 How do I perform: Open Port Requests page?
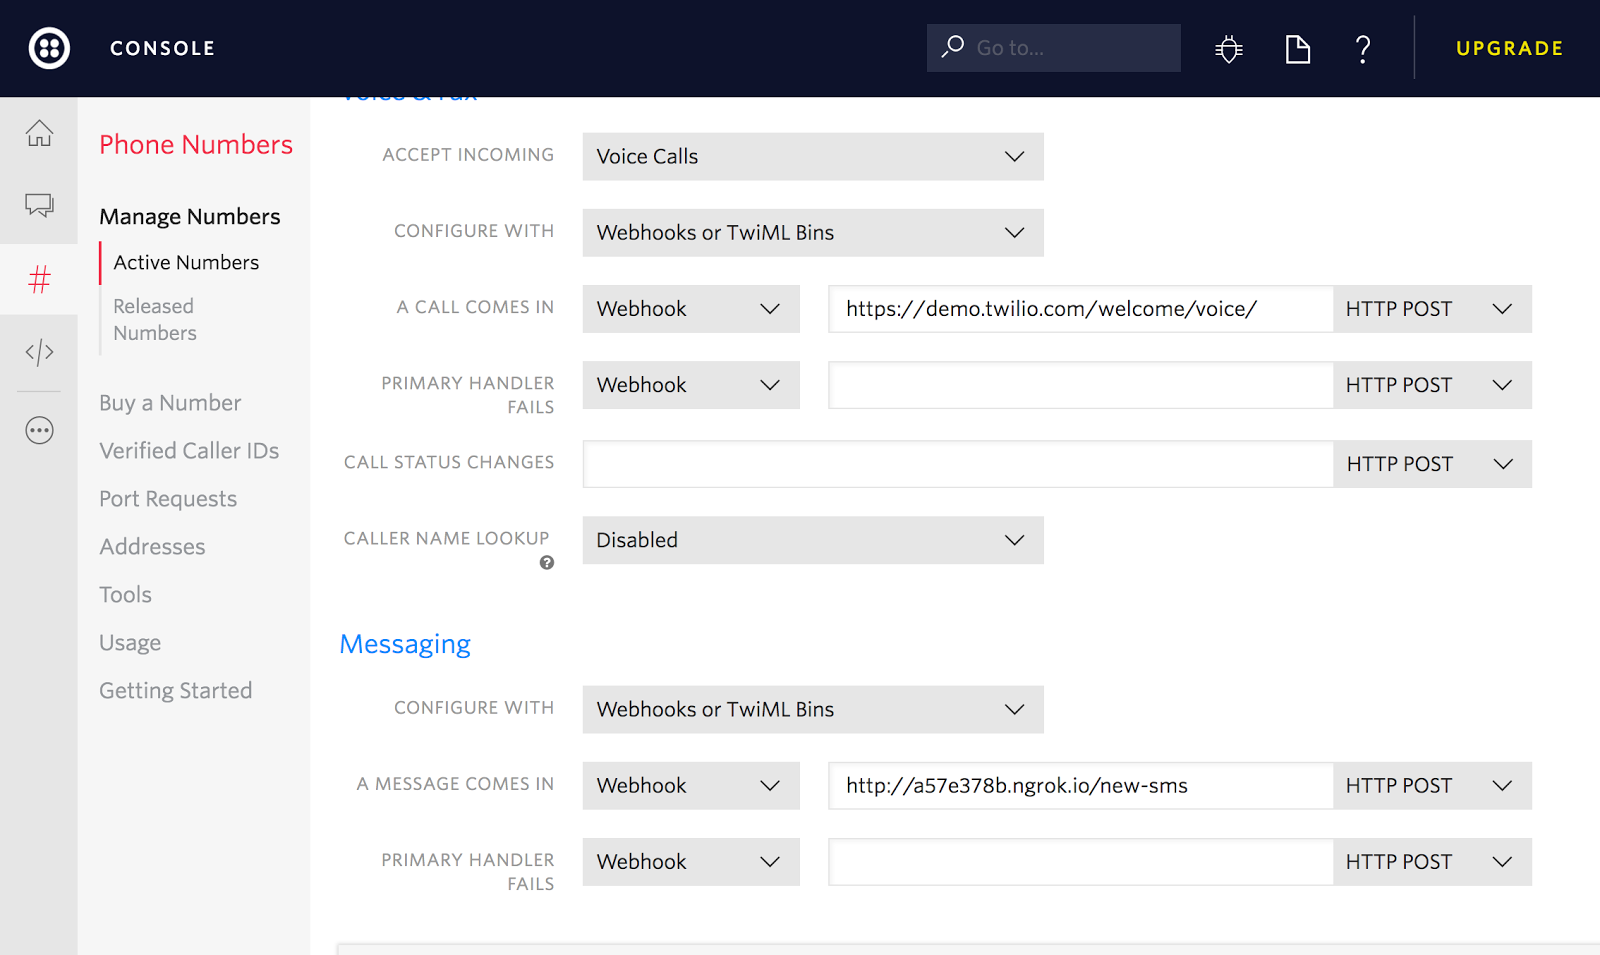coord(168,499)
